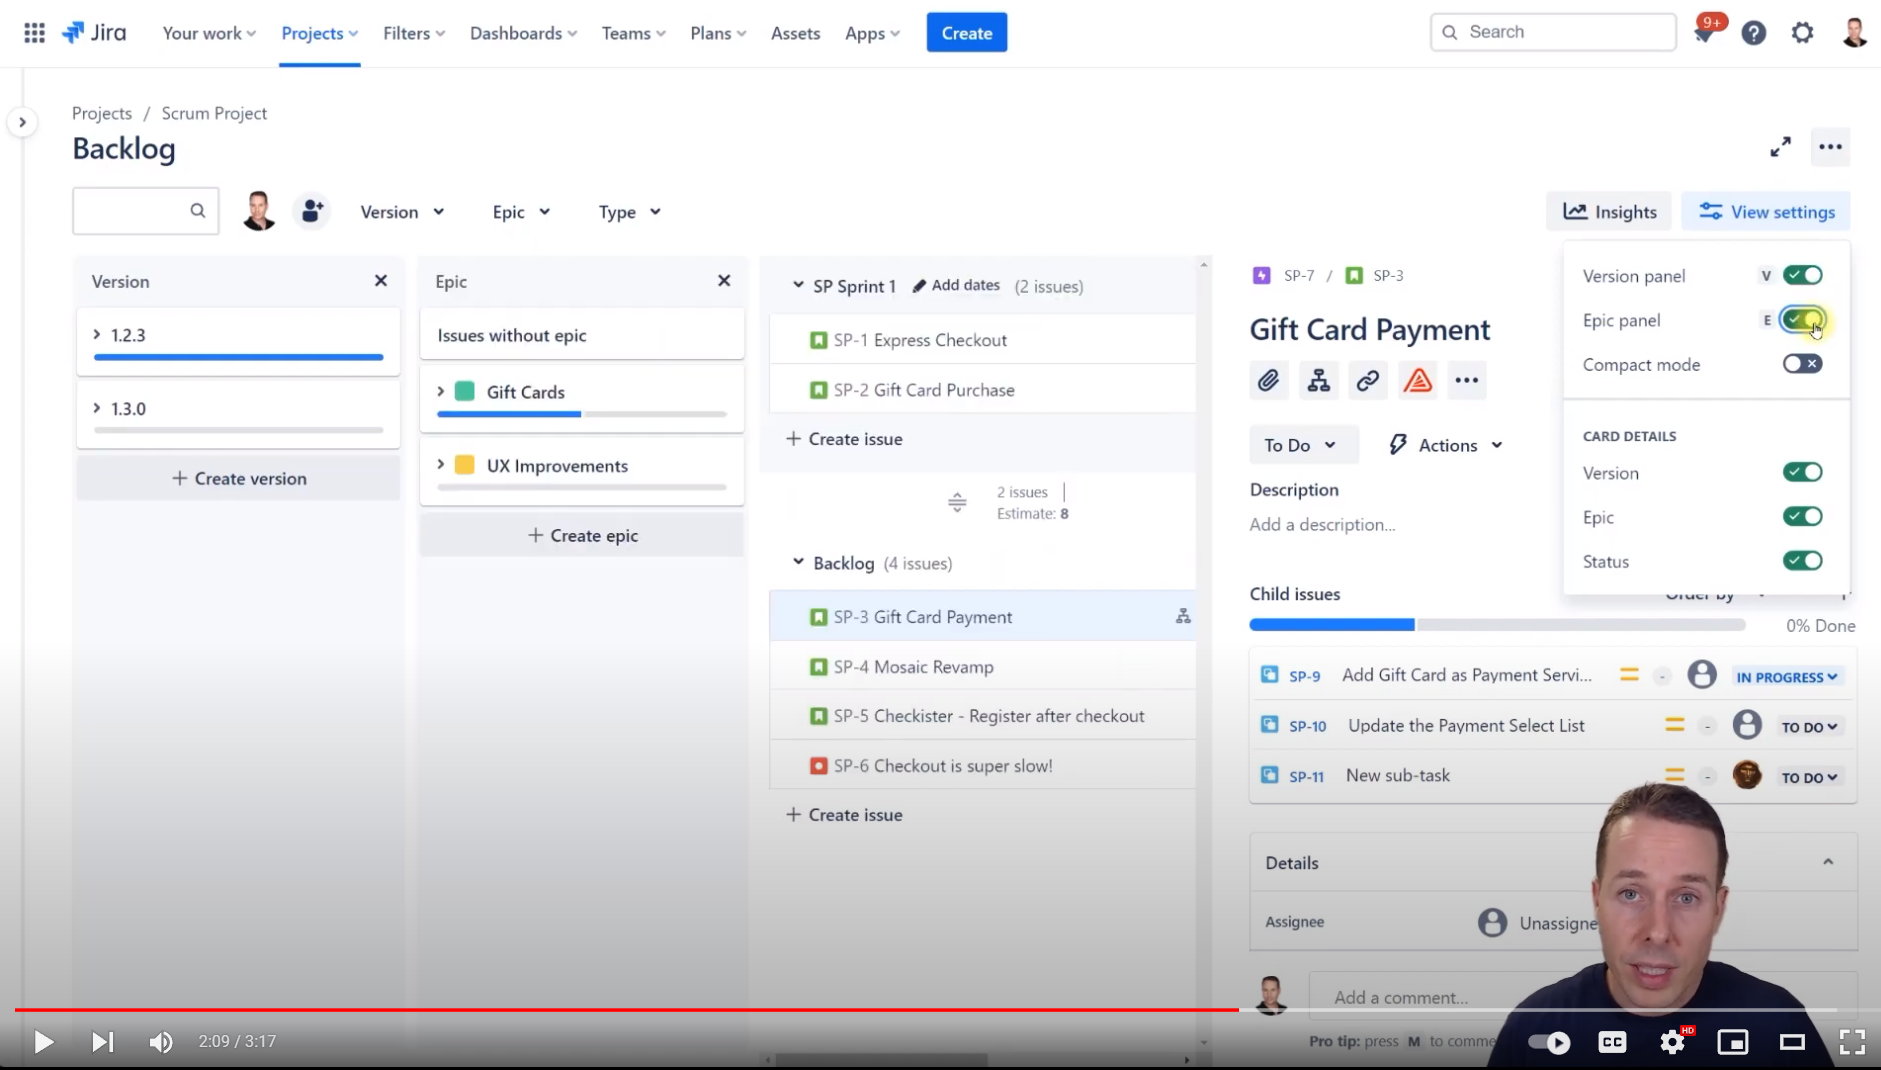Click the attach paperclip icon on issue

pyautogui.click(x=1268, y=380)
